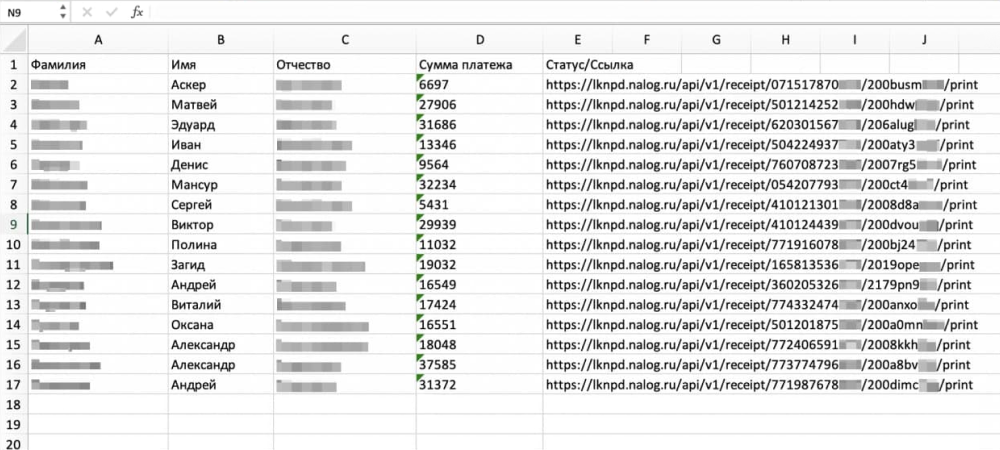Click the Статус/Ссылка header cell
This screenshot has height=450, width=1000.
576,65
